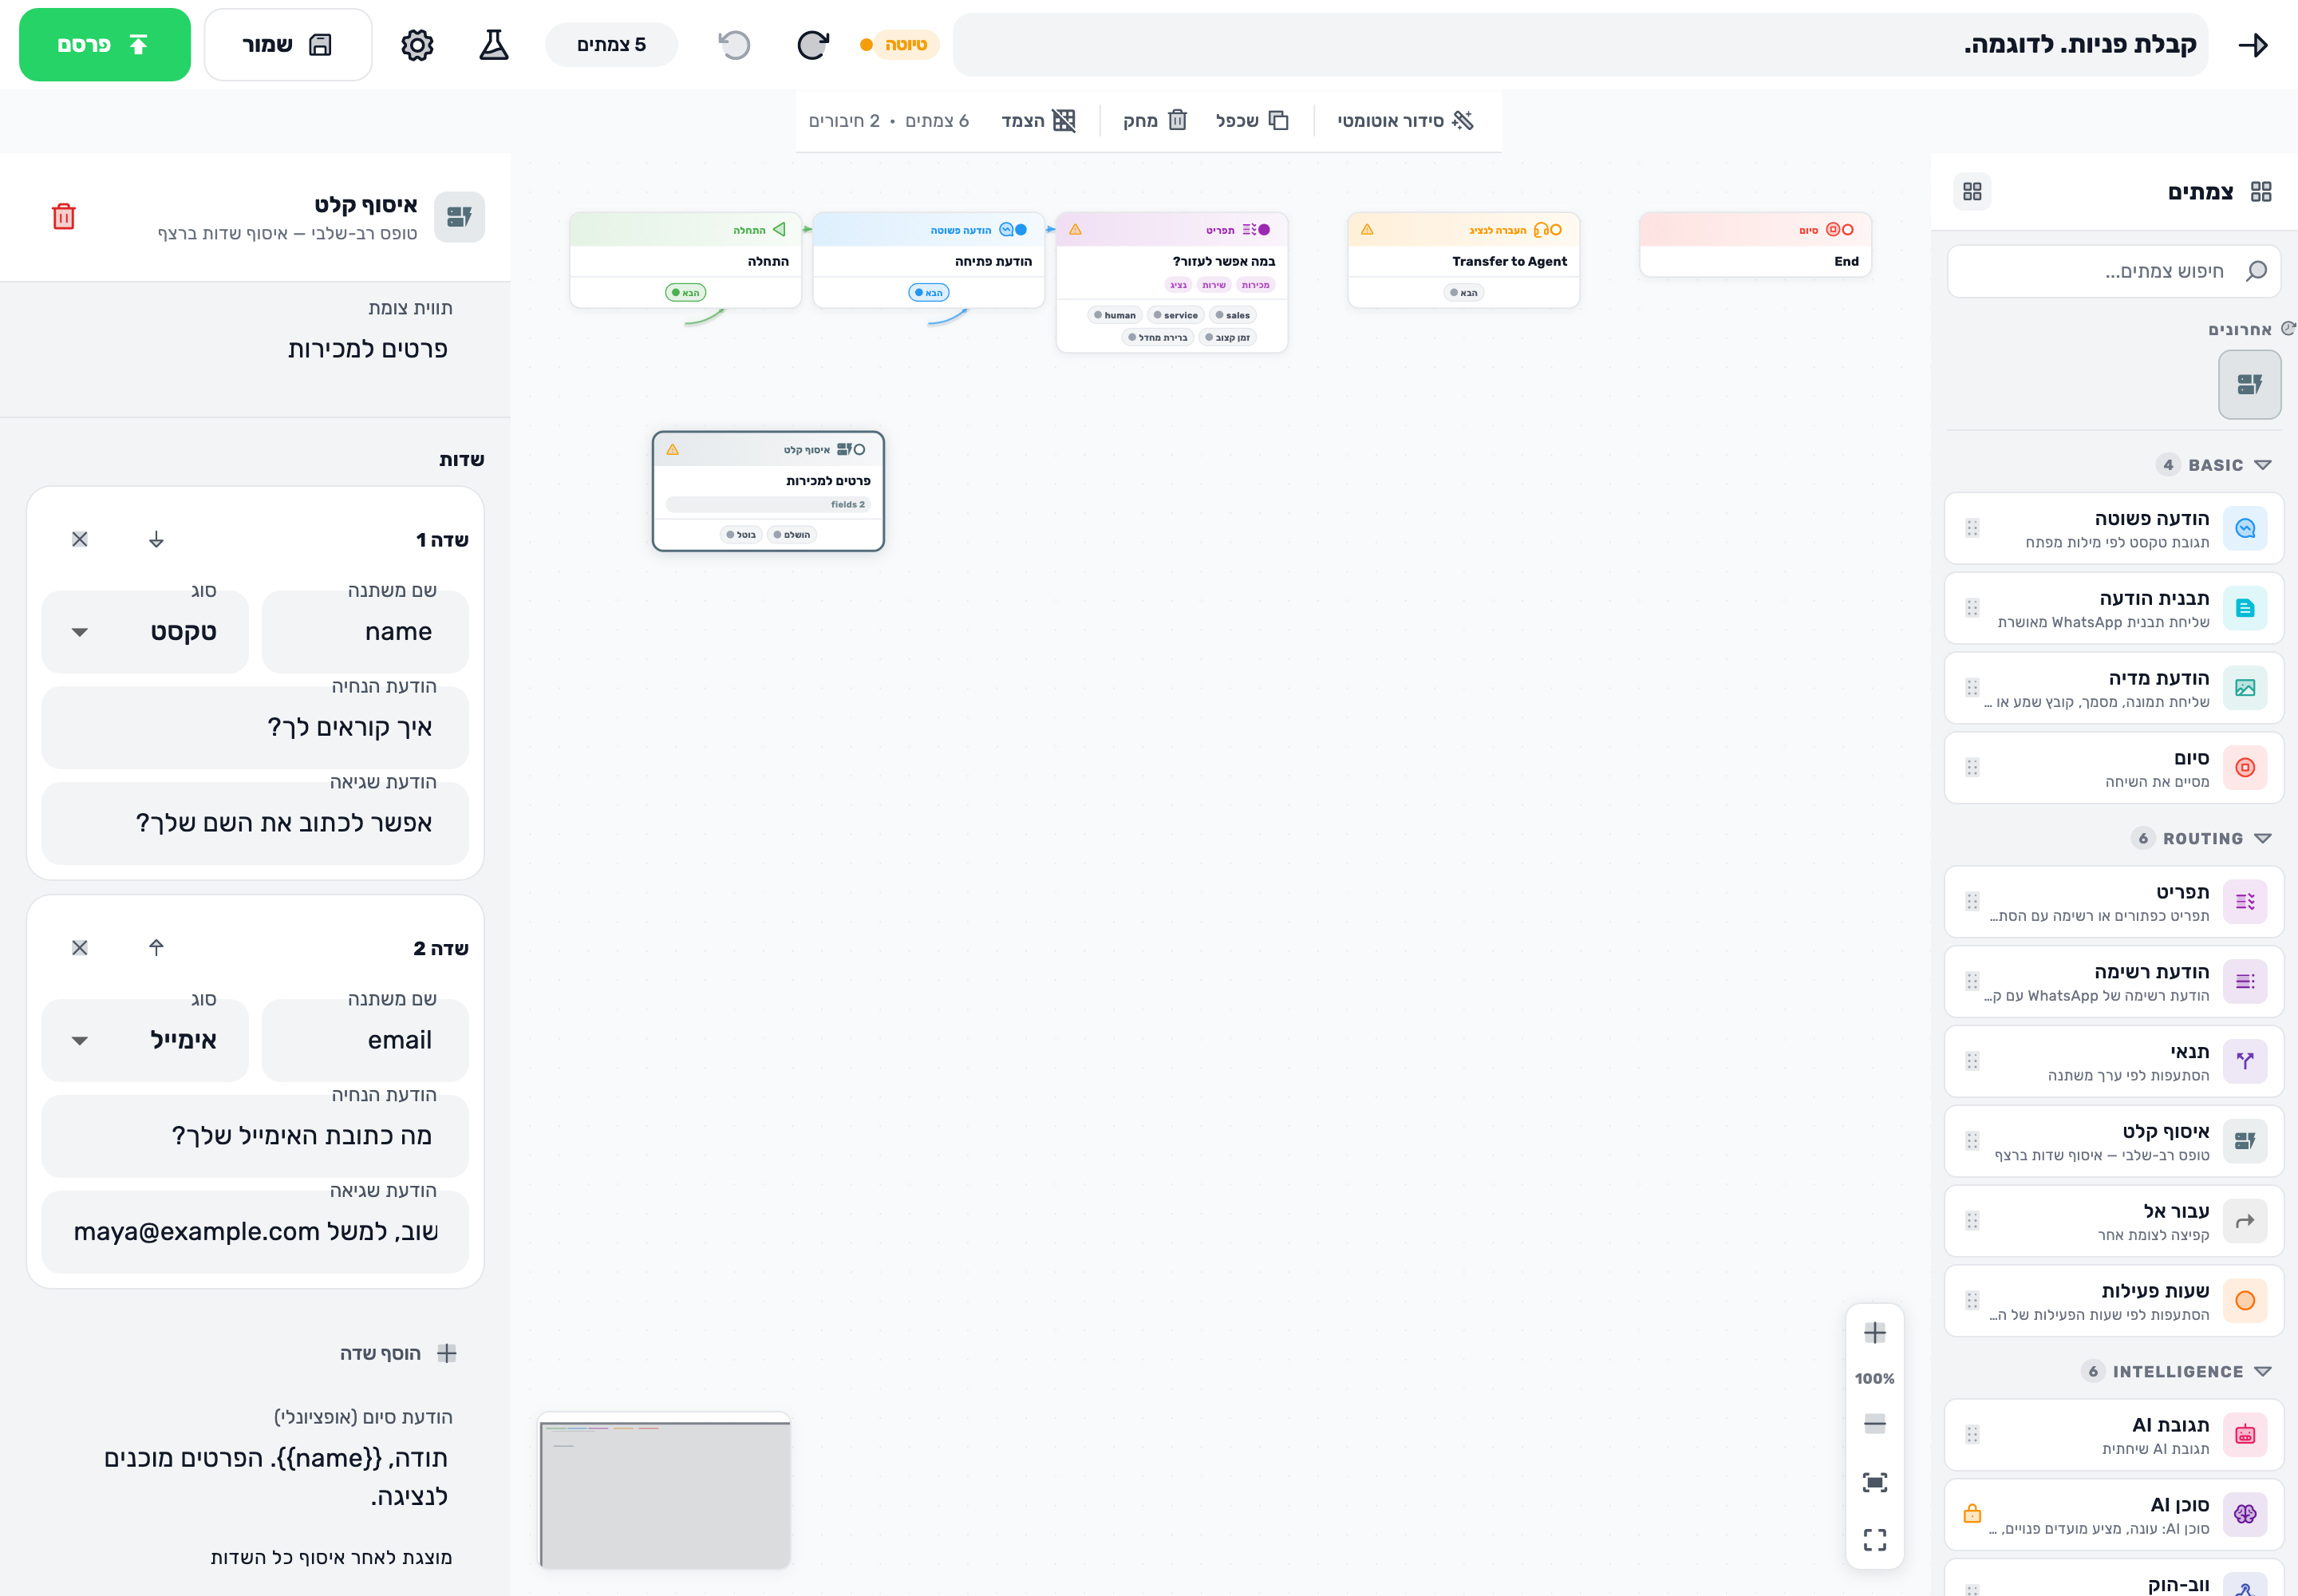Open the type dropdown showing טקסט

click(x=145, y=632)
